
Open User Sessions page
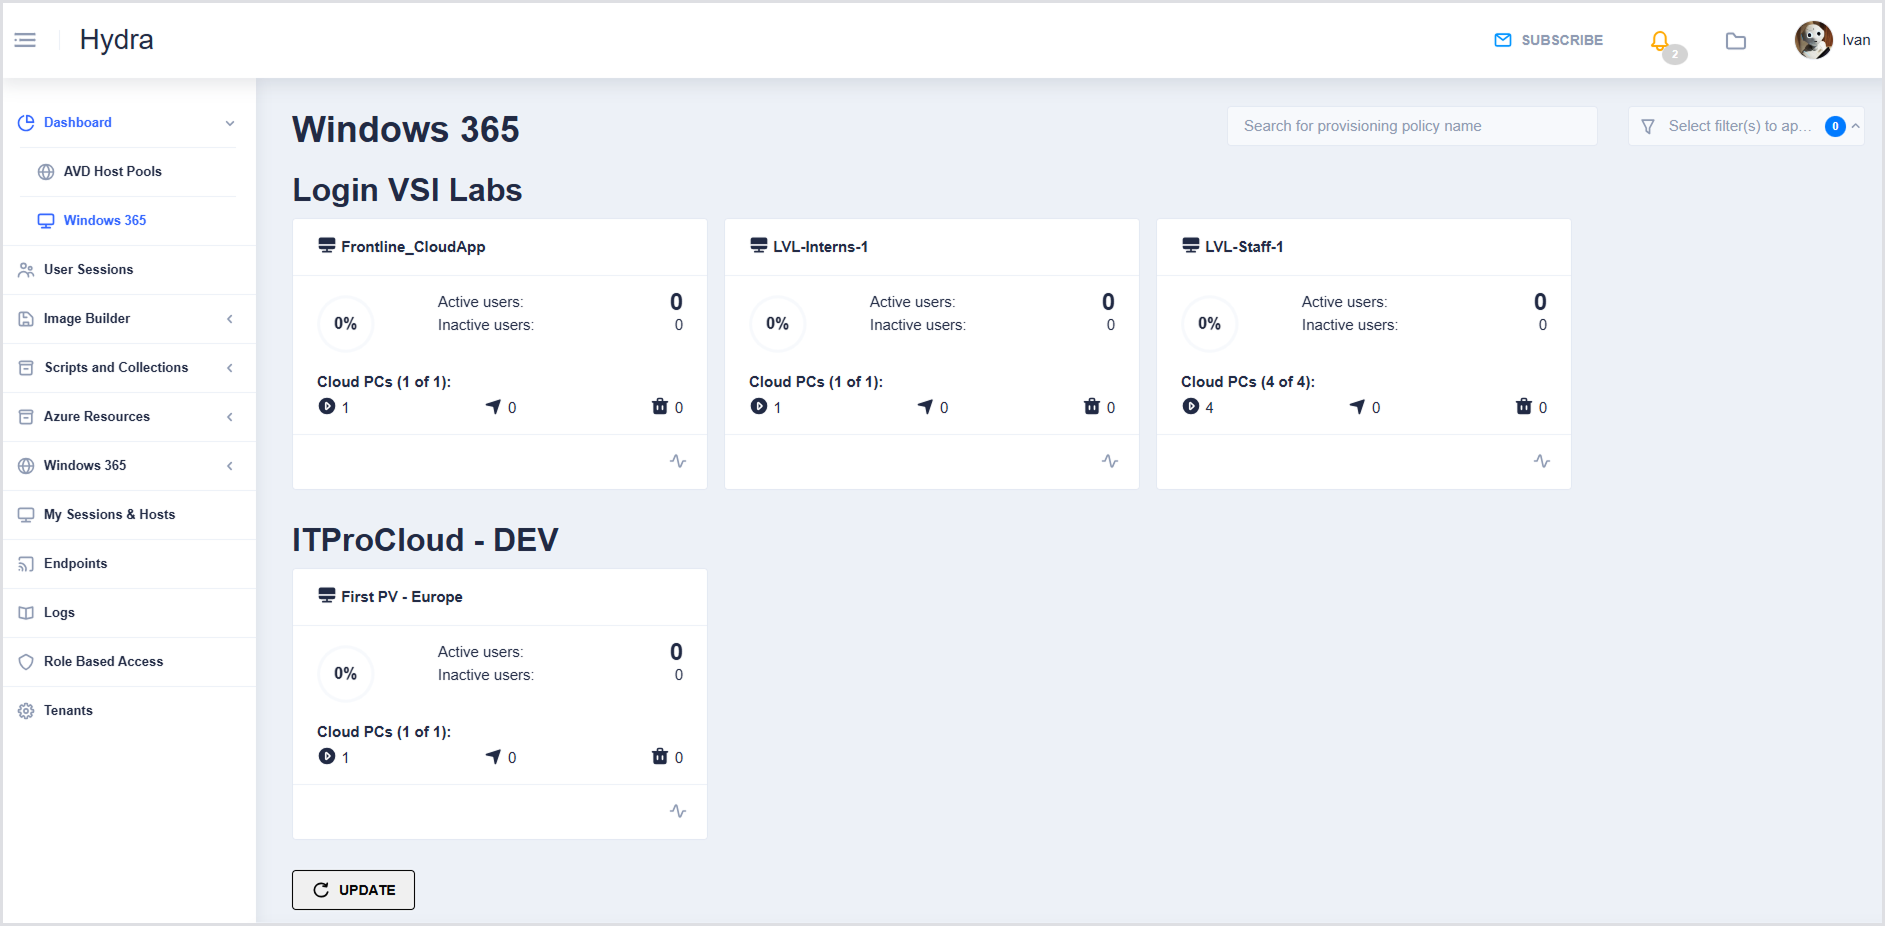(x=88, y=270)
